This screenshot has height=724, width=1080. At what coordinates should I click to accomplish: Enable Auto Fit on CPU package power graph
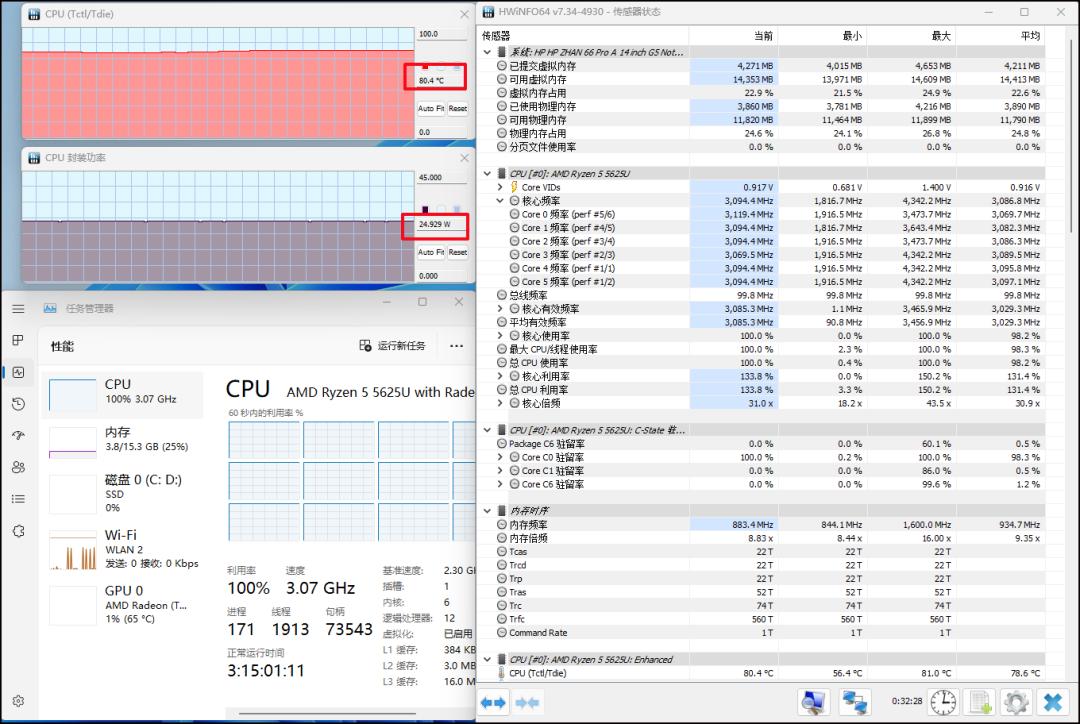432,251
